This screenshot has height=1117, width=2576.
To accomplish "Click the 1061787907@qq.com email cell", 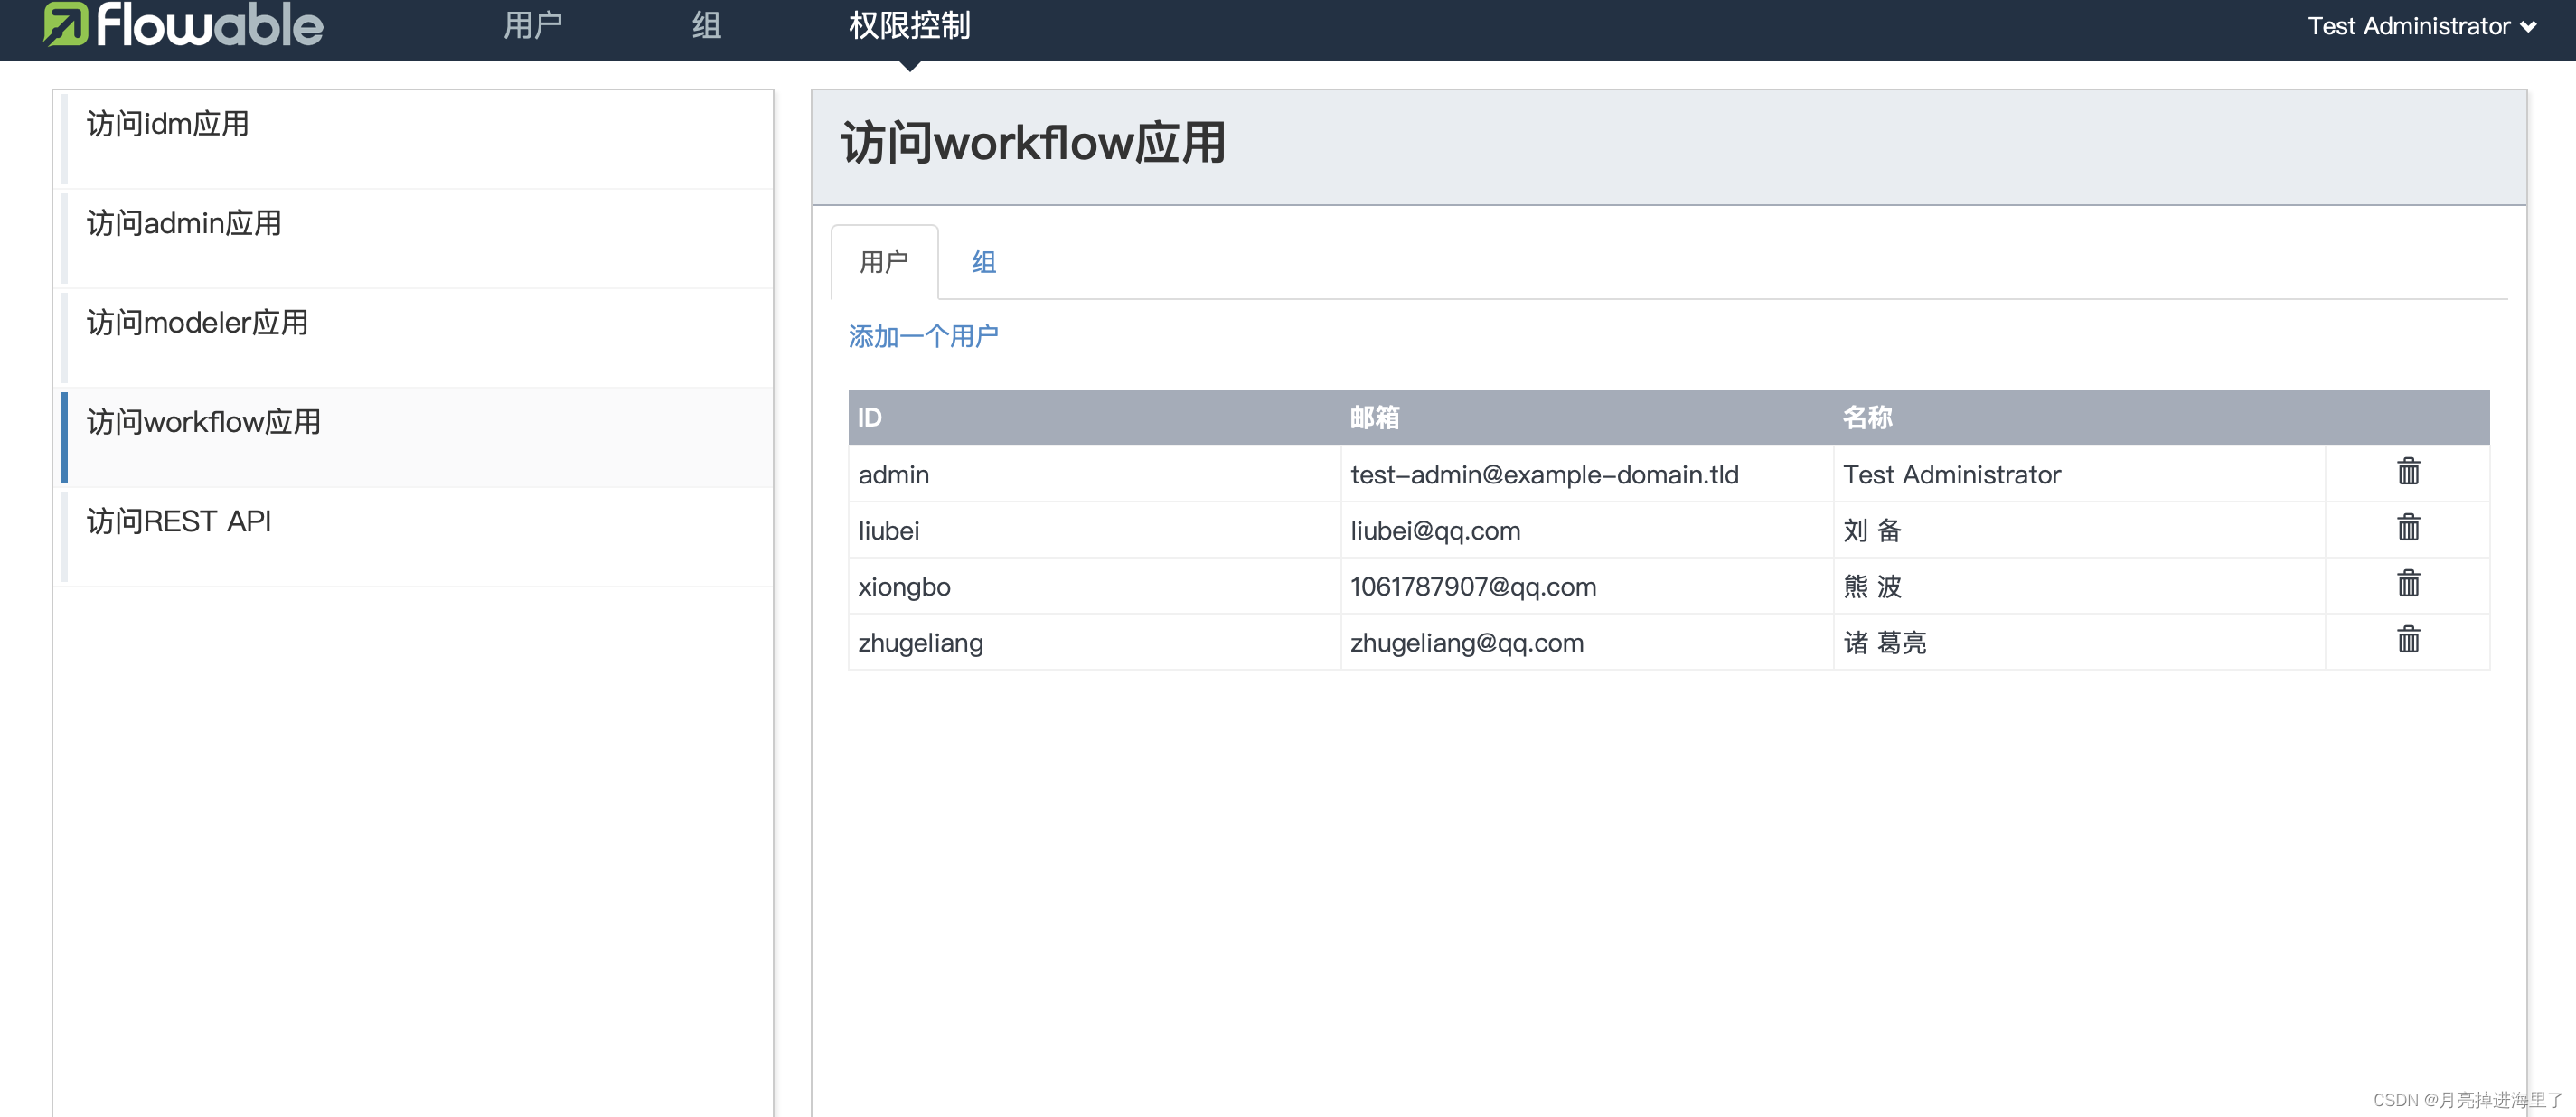I will tap(1587, 586).
